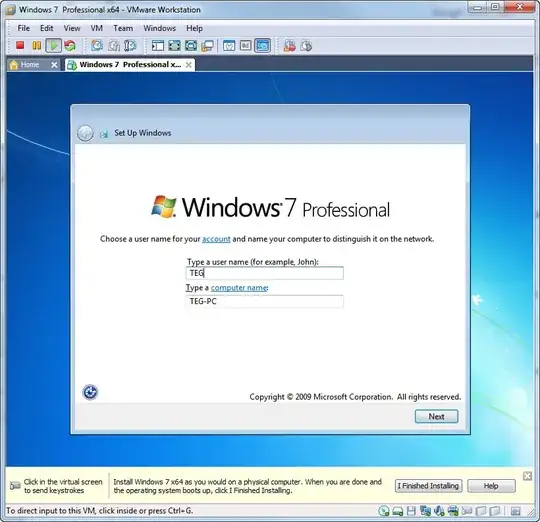
Task: Click the replay/record toolbar icon next to capture
Action: point(306,45)
